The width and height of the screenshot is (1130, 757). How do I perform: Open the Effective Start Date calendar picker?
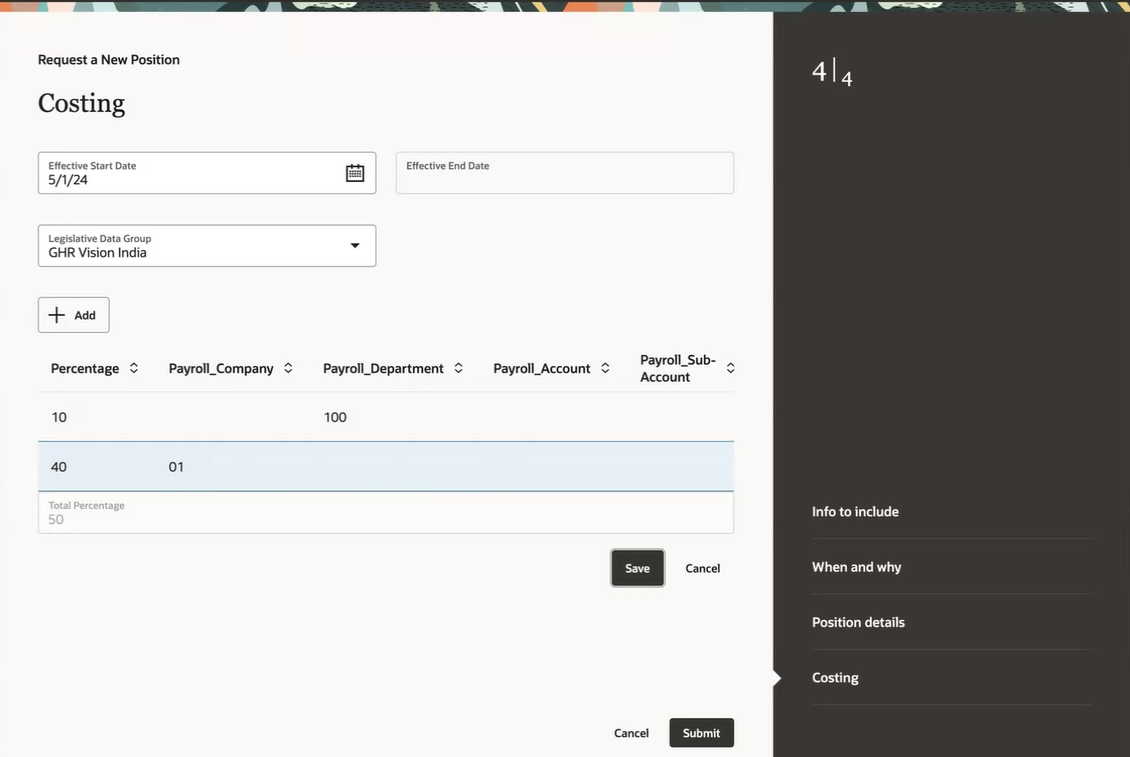tap(355, 173)
